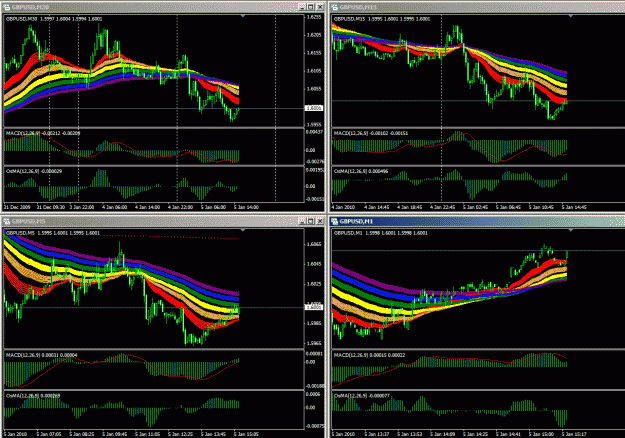Click the chart shift triangle in M1 chart
The height and width of the screenshot is (438, 625).
(x=571, y=230)
